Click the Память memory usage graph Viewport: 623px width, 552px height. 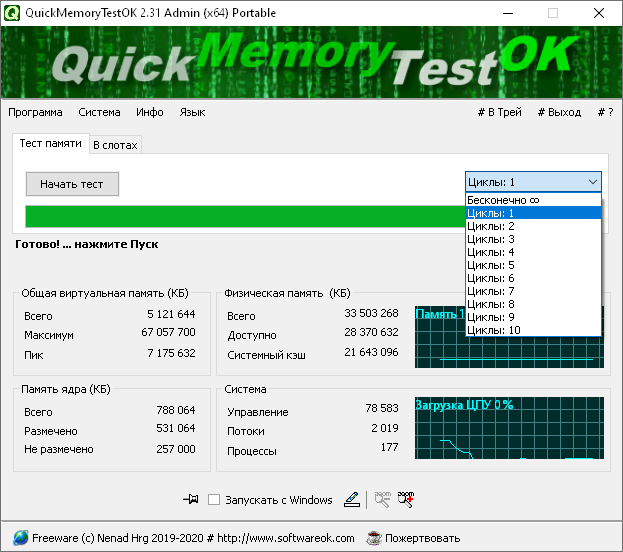(x=509, y=337)
